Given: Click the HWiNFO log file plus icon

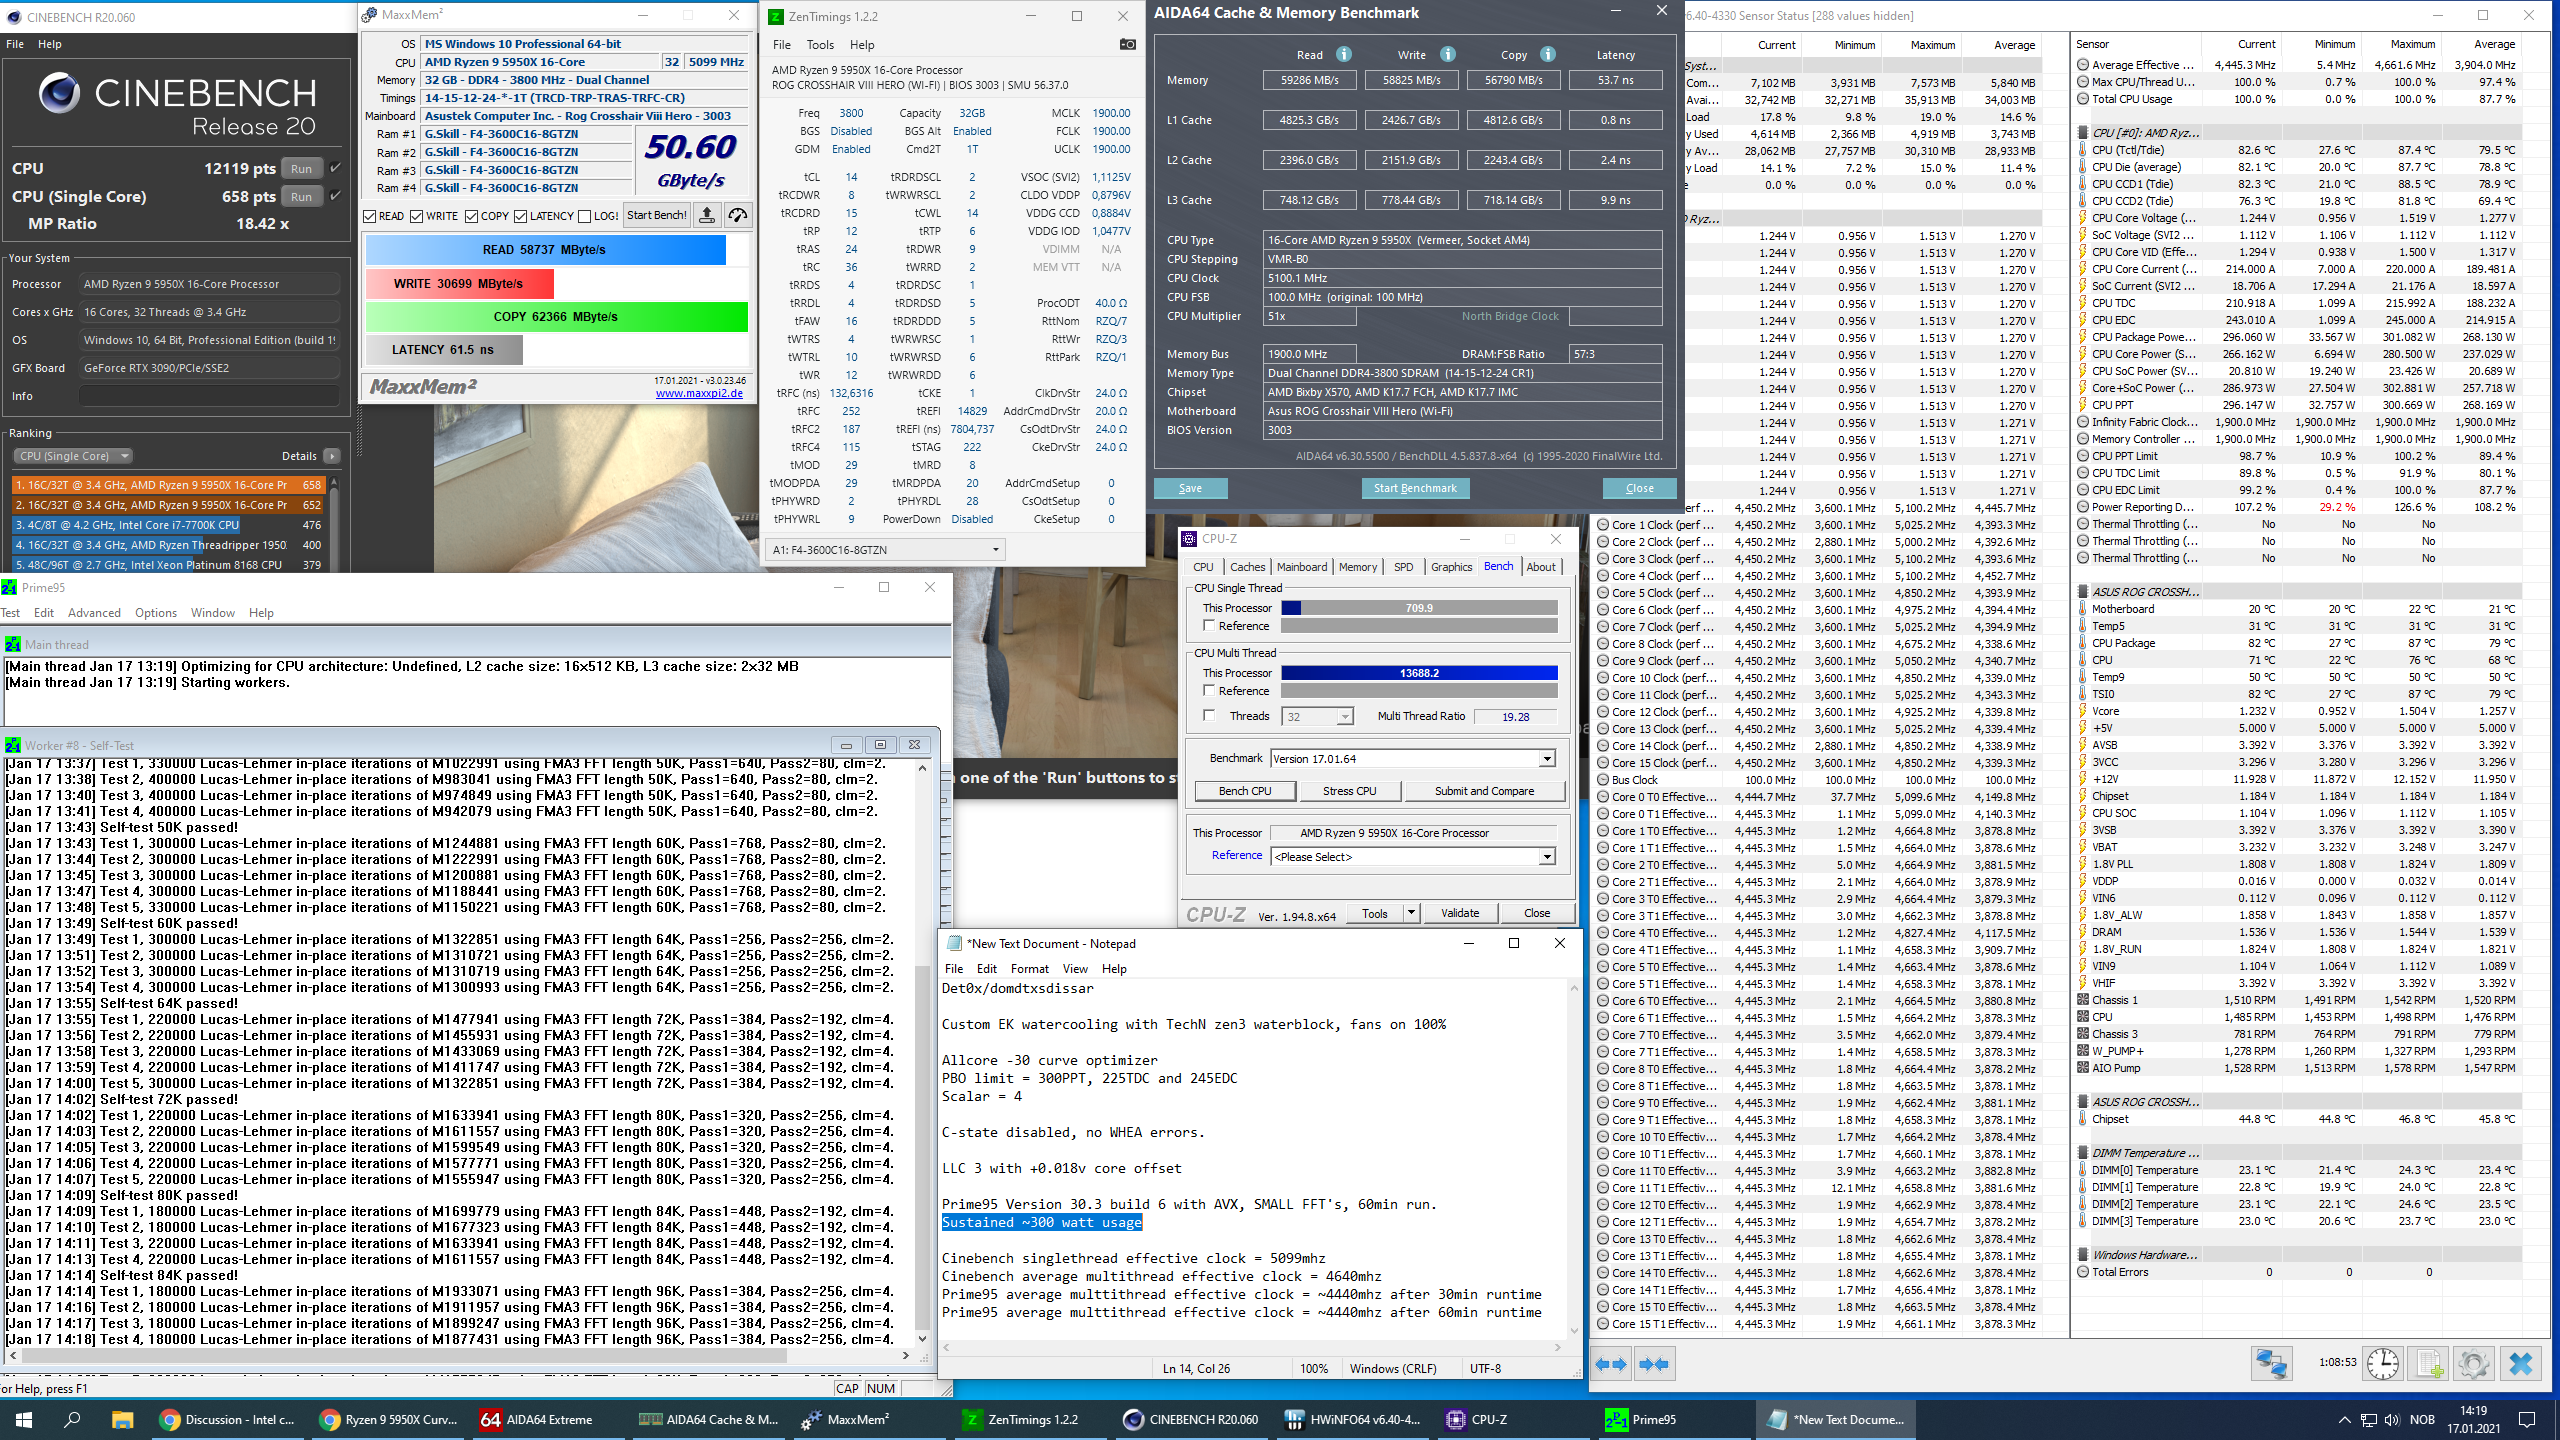Looking at the screenshot, I should (2428, 1364).
